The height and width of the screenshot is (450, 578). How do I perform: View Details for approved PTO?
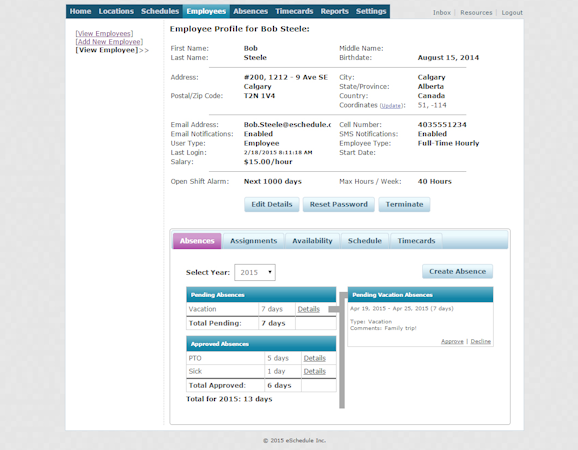pos(314,358)
